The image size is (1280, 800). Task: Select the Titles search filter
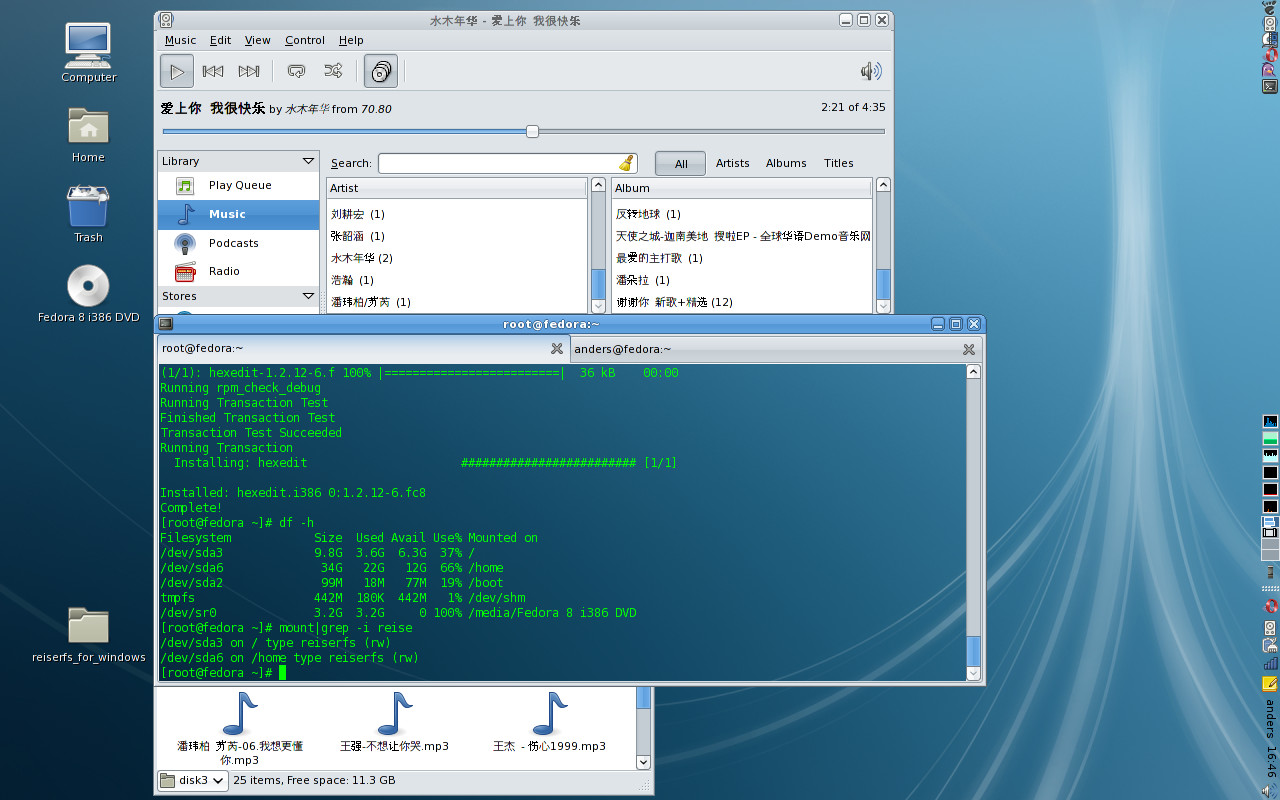point(838,163)
